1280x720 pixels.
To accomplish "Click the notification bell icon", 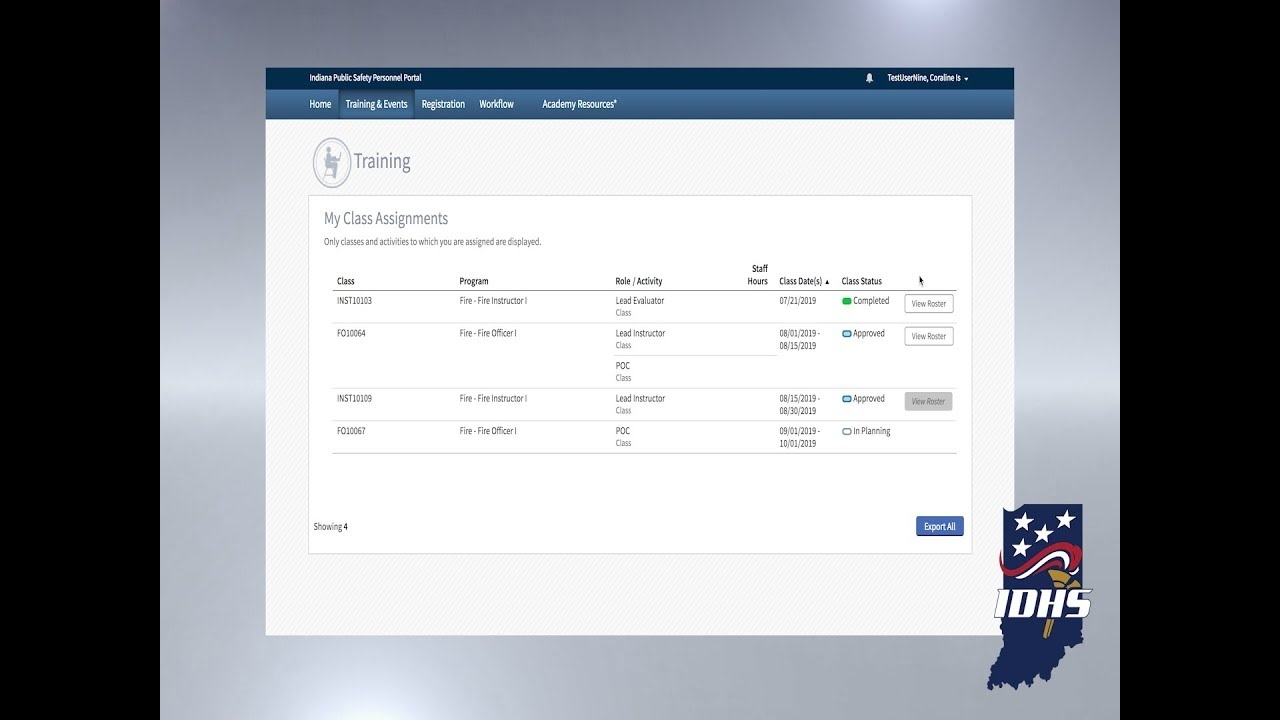I will tap(869, 78).
